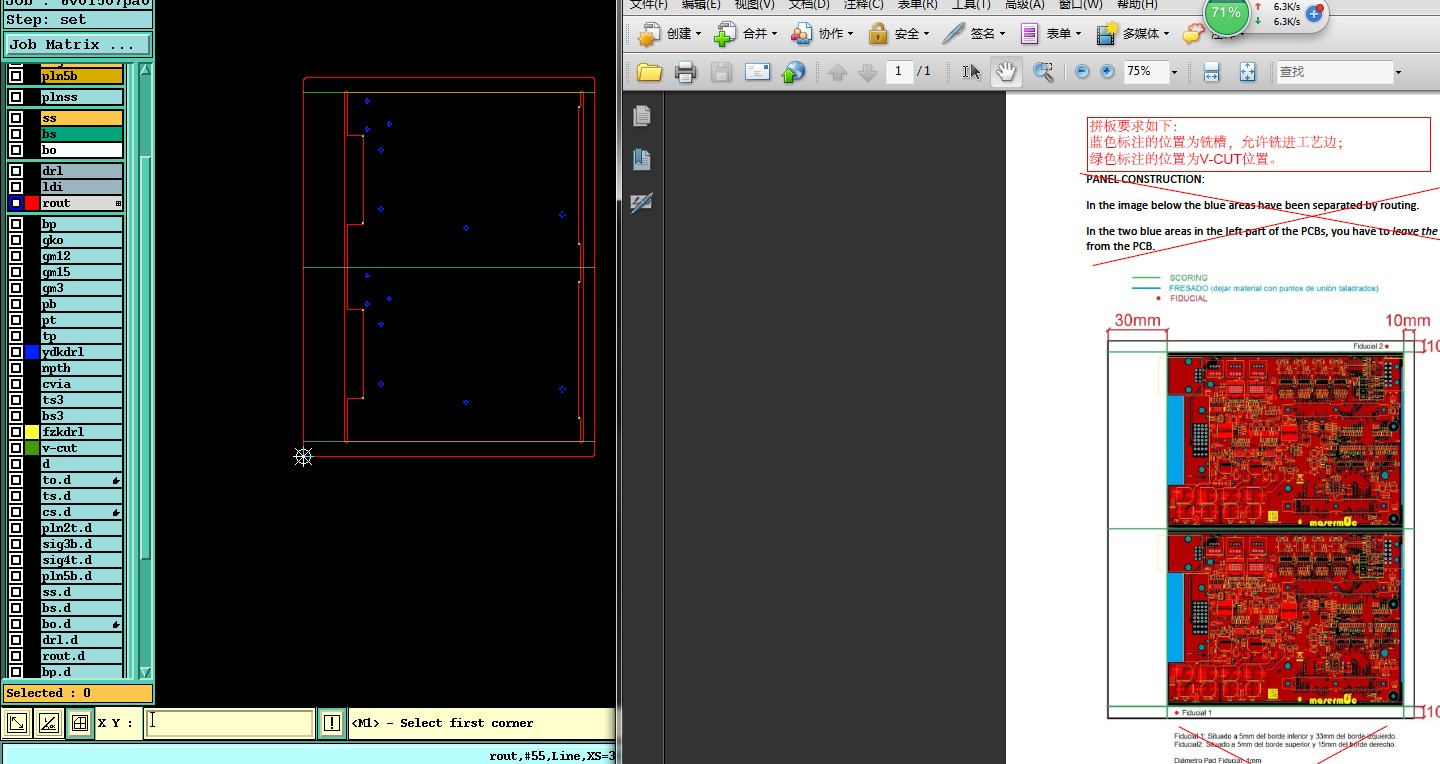Click the globe upload icon

coord(793,72)
